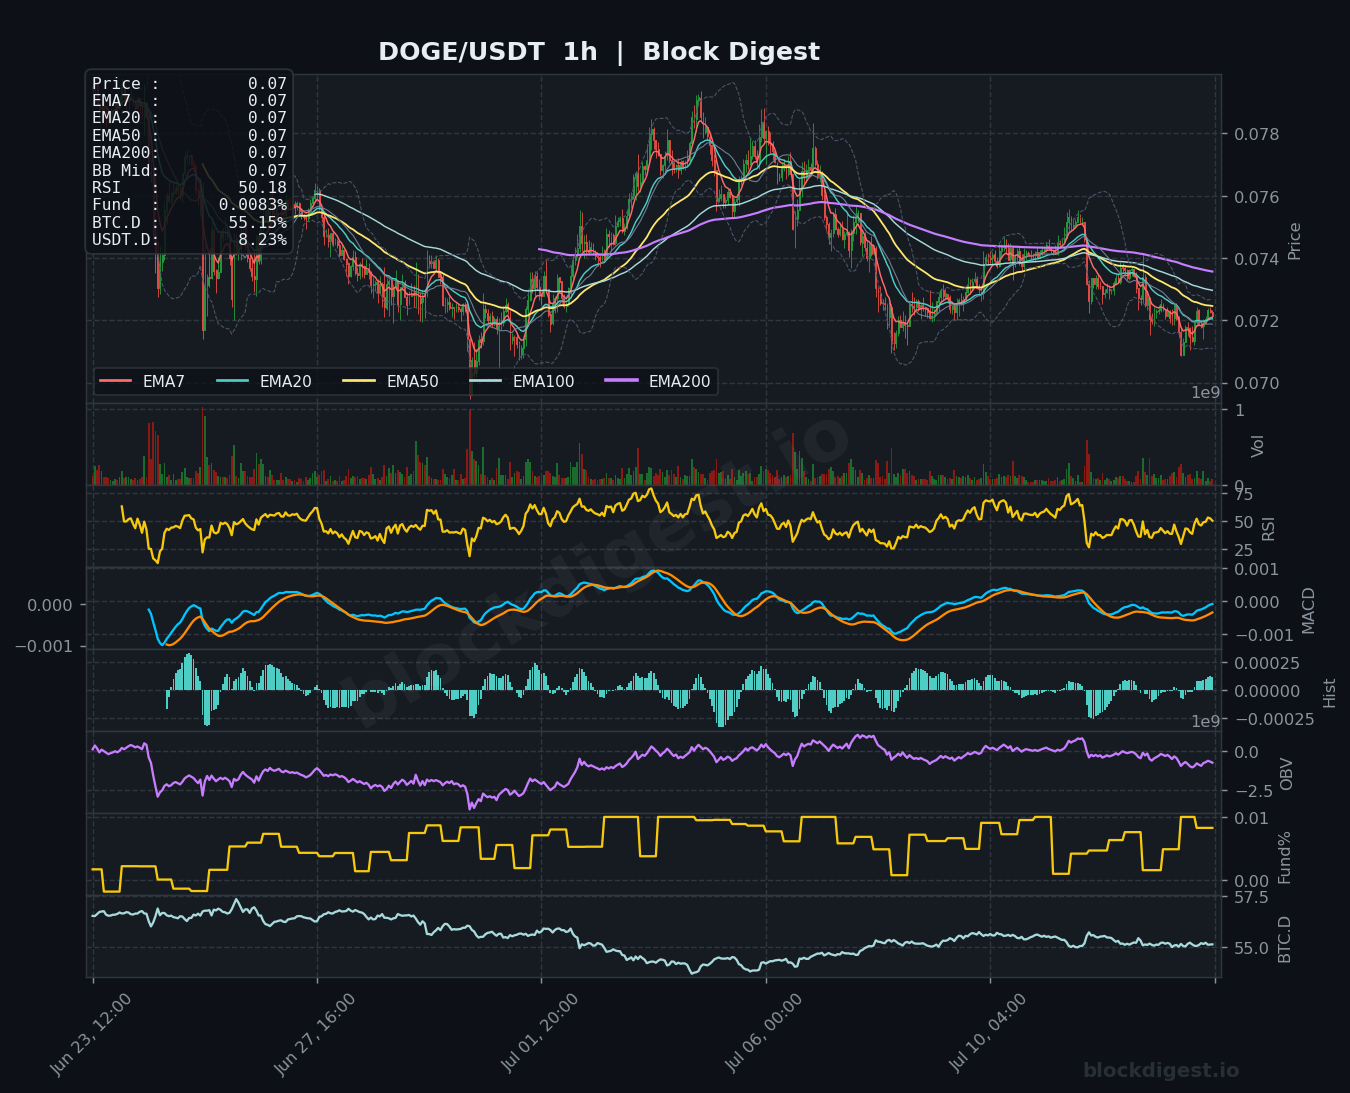
Task: Click the Jul 06, 00:00 date label
Action: [764, 1034]
